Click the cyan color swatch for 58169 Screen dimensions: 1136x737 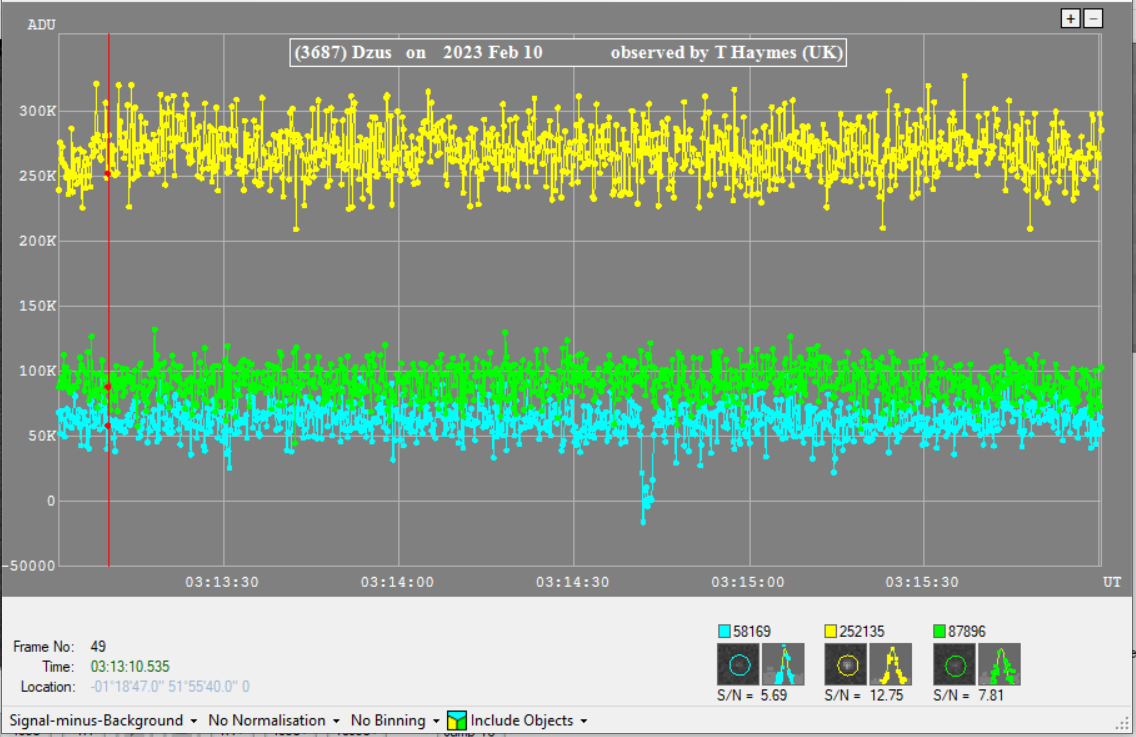(x=725, y=631)
